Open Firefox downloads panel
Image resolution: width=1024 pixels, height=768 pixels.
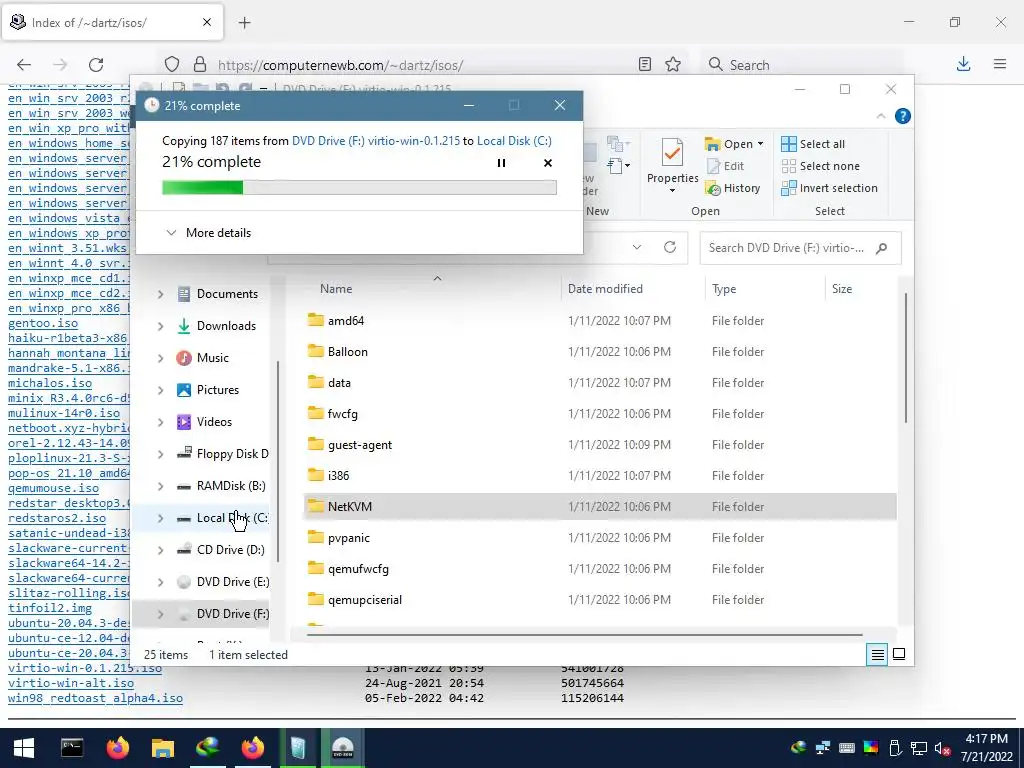pyautogui.click(x=963, y=64)
